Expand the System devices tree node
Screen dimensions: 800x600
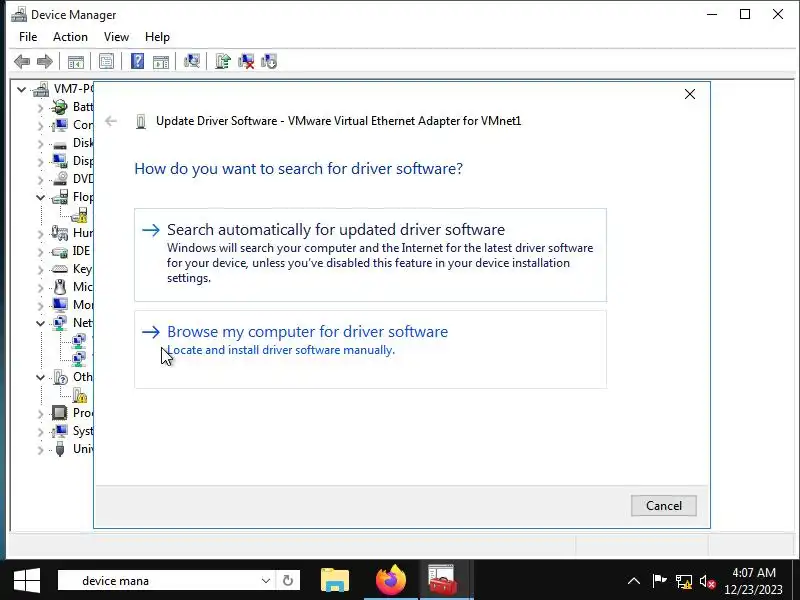(40, 432)
